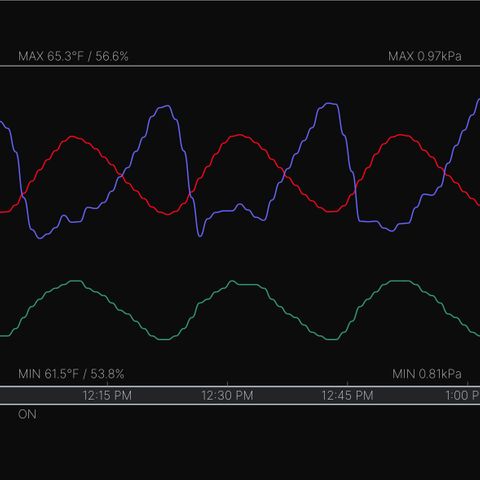
Task: Click the ON status label
Action: (27, 414)
